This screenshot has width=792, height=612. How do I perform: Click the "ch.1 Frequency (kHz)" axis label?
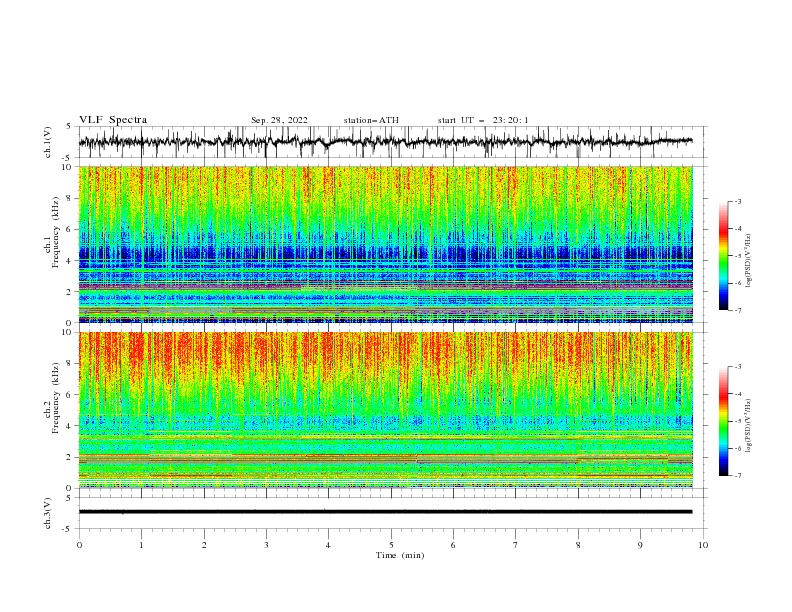(x=52, y=233)
